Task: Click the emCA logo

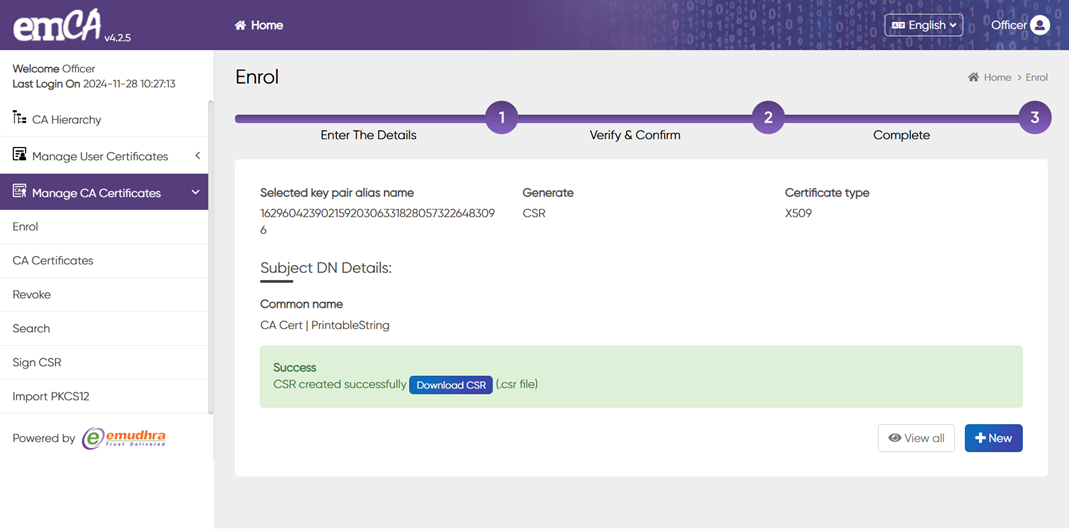Action: 58,27
